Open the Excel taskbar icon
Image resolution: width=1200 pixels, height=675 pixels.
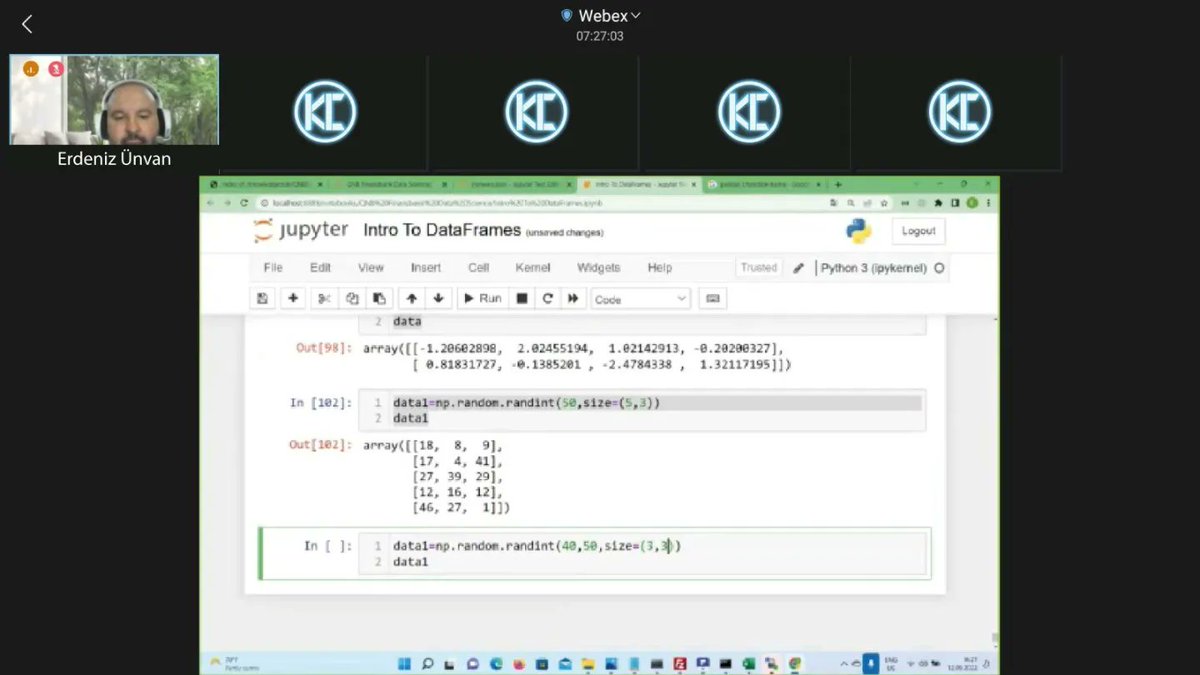(748, 663)
